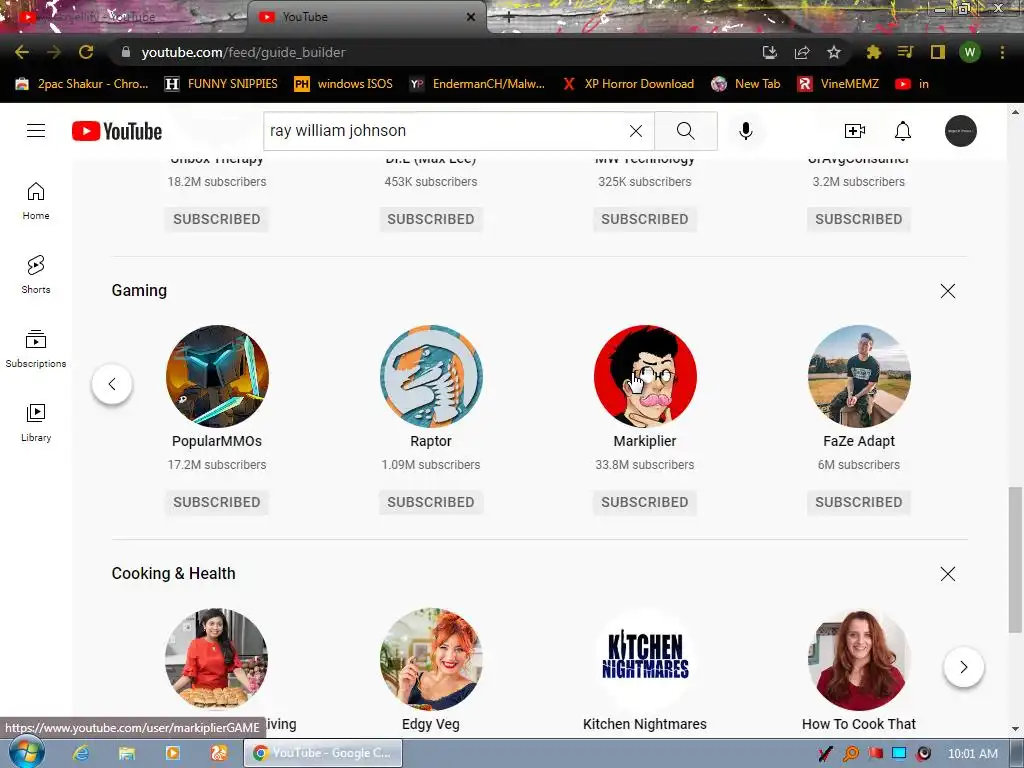Open the notifications bell

pyautogui.click(x=903, y=131)
